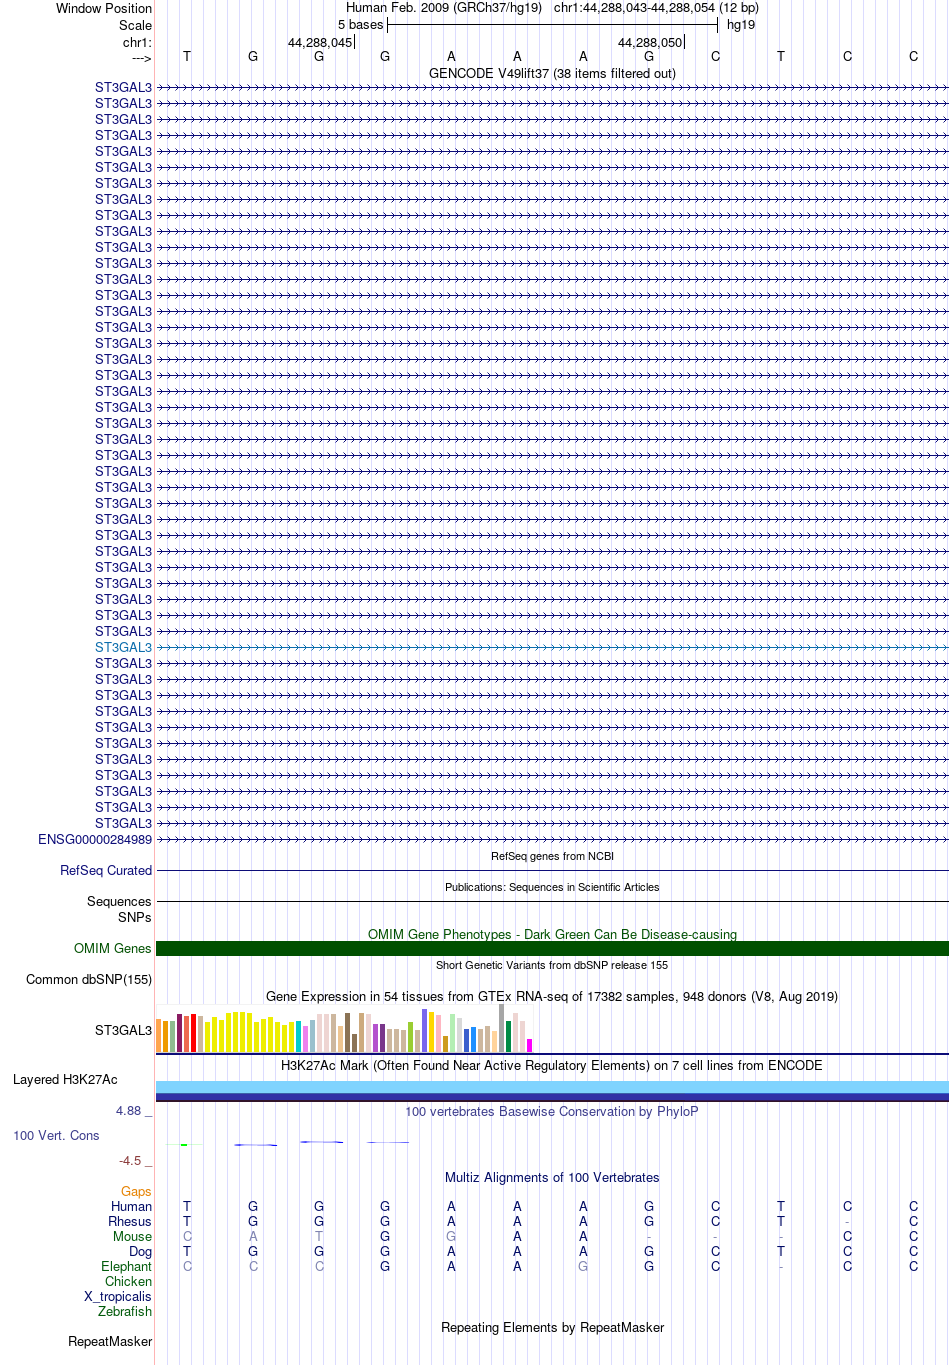Click the RefSeq genes from NCBI title
The width and height of the screenshot is (950, 1365).
(x=552, y=856)
